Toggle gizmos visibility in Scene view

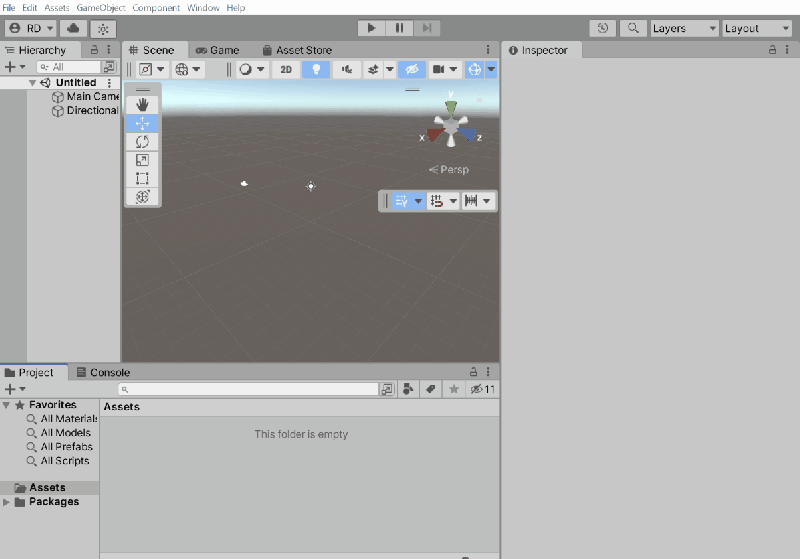tap(474, 69)
